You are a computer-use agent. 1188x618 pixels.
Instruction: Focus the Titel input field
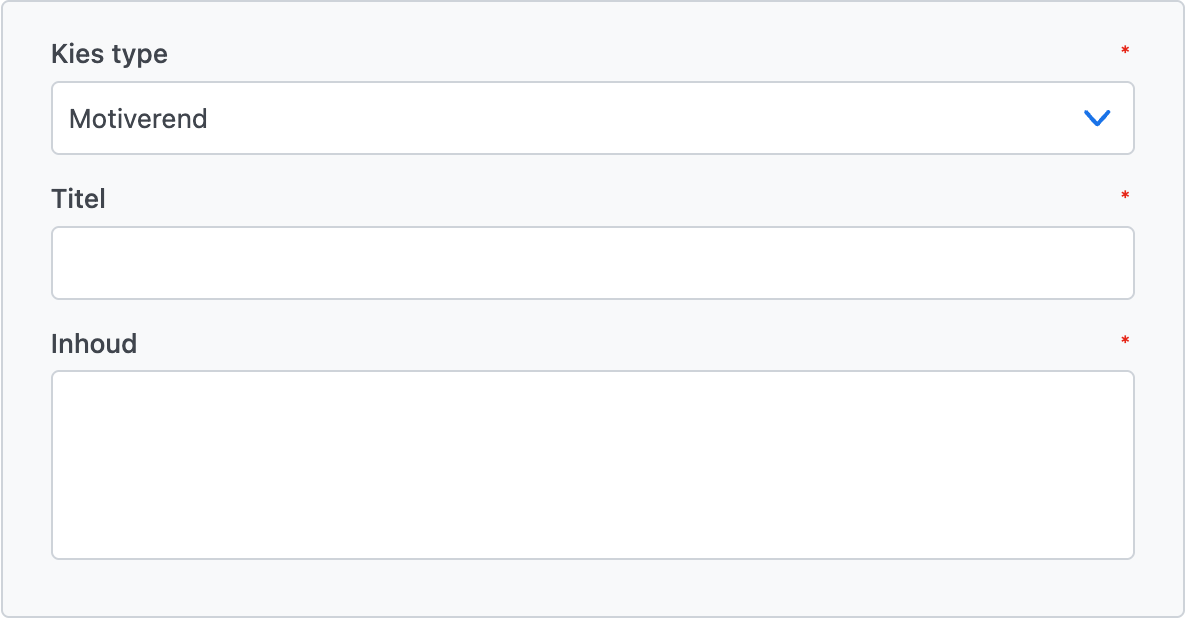click(592, 263)
